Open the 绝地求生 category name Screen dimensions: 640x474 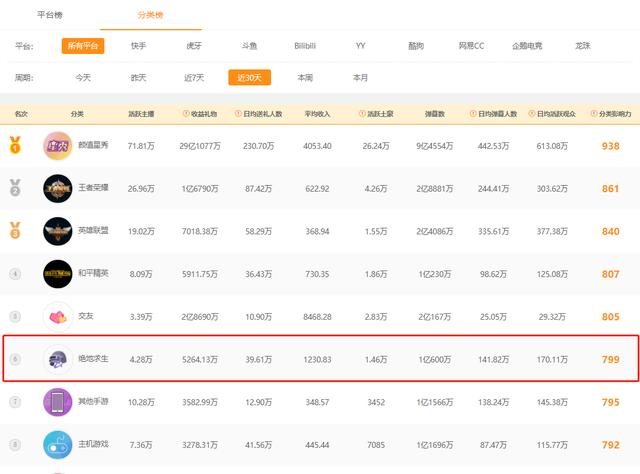tap(93, 358)
